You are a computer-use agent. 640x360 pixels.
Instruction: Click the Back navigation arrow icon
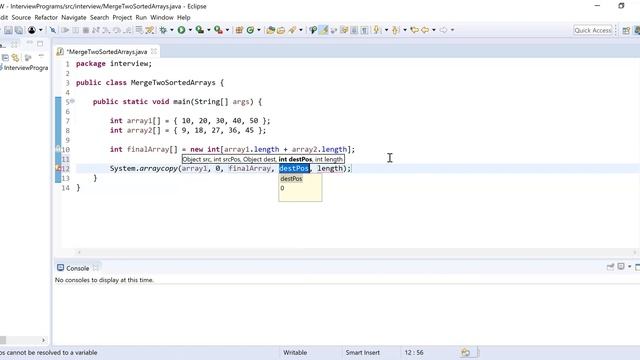tap(425, 30)
